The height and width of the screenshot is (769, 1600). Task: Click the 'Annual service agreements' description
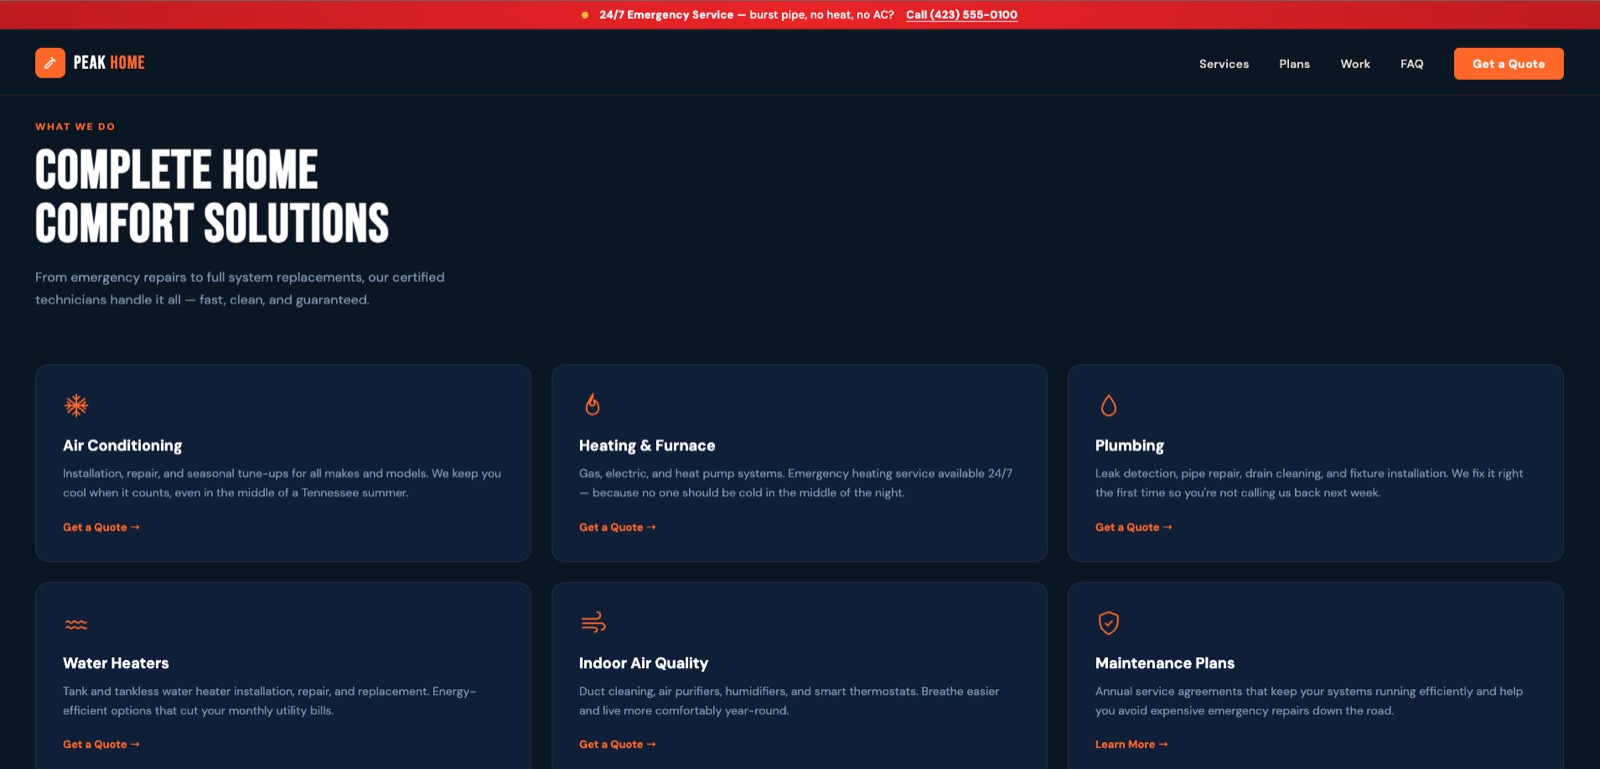point(1309,701)
